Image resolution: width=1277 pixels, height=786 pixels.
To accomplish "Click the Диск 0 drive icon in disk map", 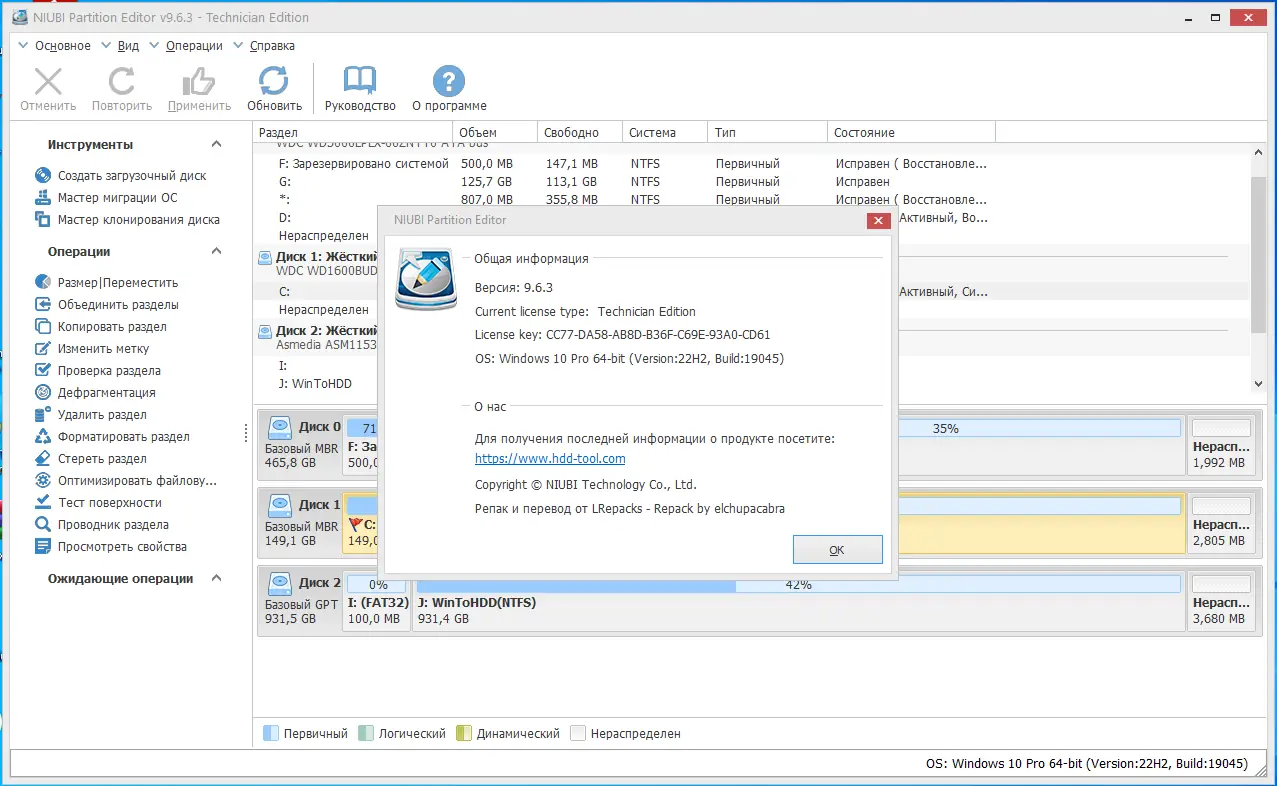I will click(x=281, y=426).
